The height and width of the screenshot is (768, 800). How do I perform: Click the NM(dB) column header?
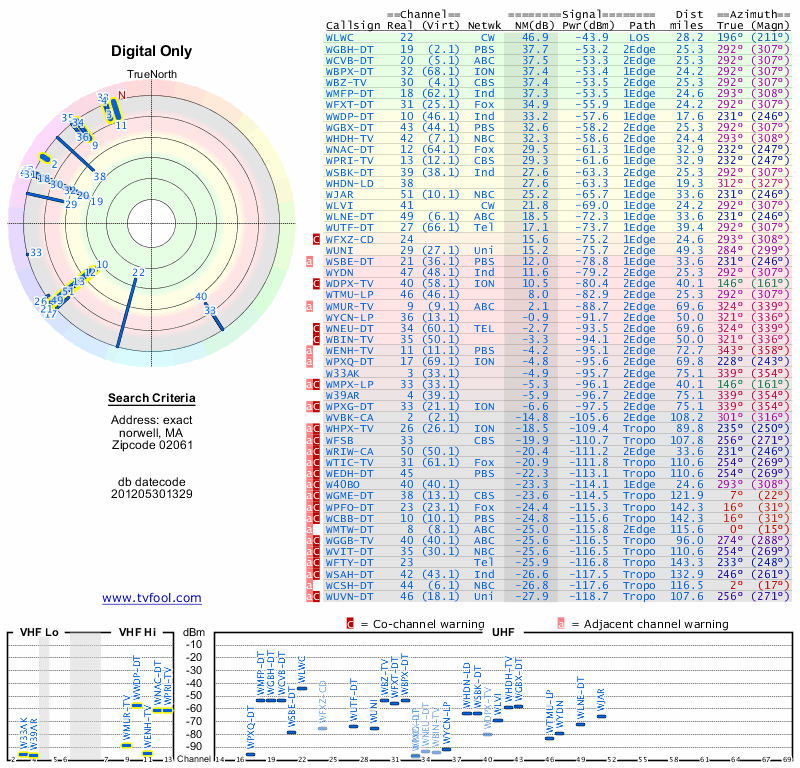534,26
